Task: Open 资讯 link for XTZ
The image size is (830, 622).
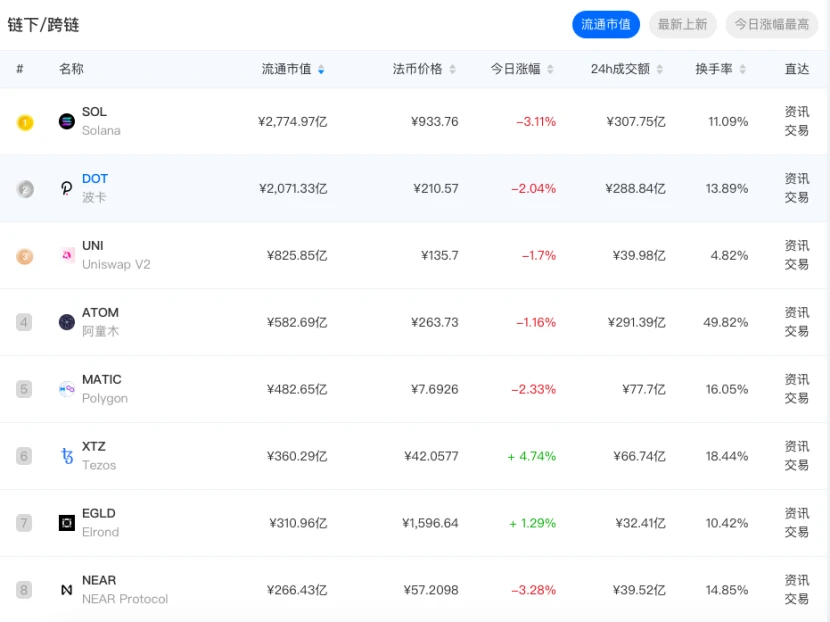Action: (797, 446)
